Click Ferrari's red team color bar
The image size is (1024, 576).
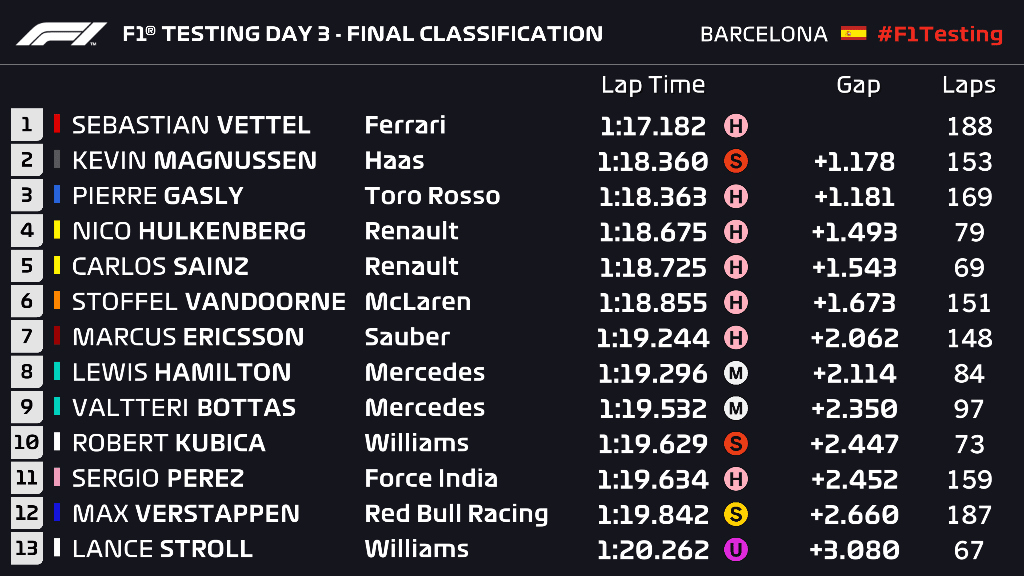(57, 125)
